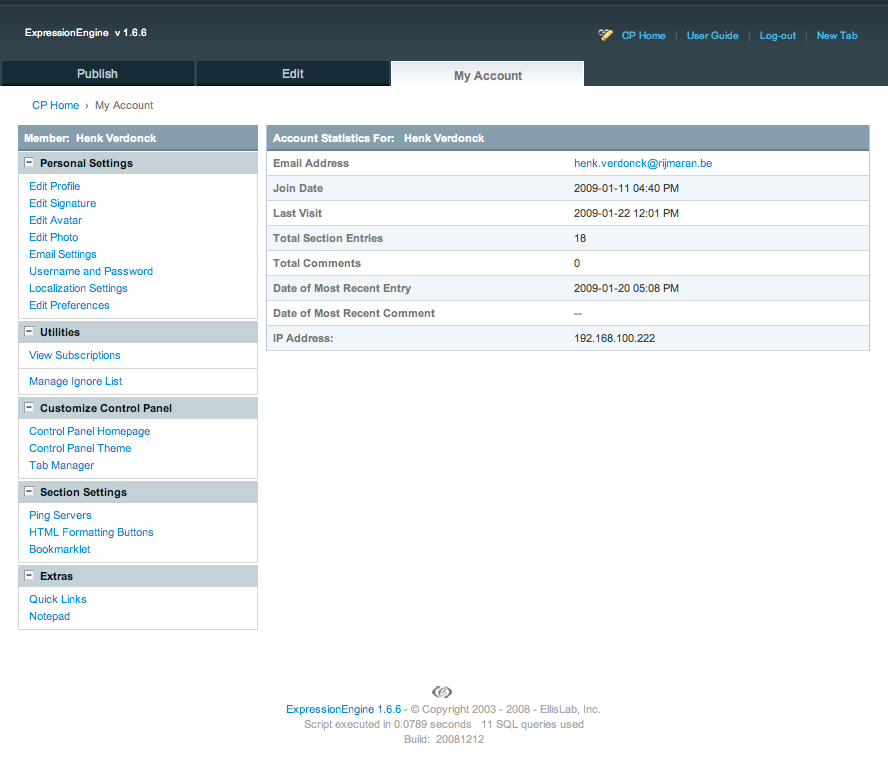Screen dimensions: 888x762
Task: Collapse the Personal Settings section
Action: pyautogui.click(x=29, y=162)
